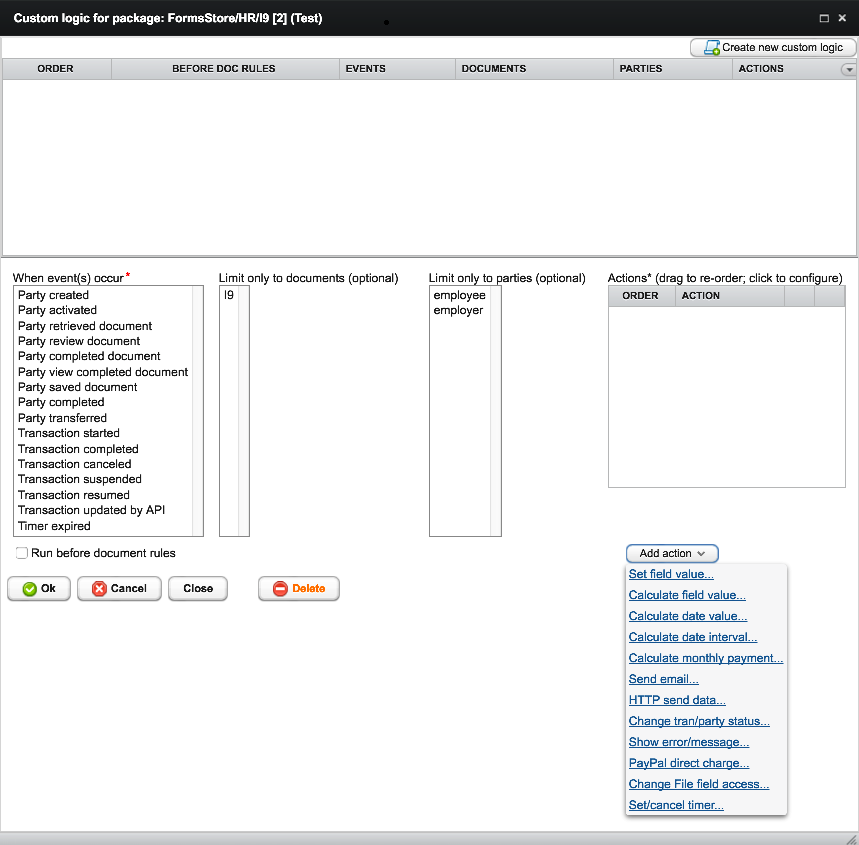Maximize the custom logic dialog window
859x845 pixels.
pos(824,18)
